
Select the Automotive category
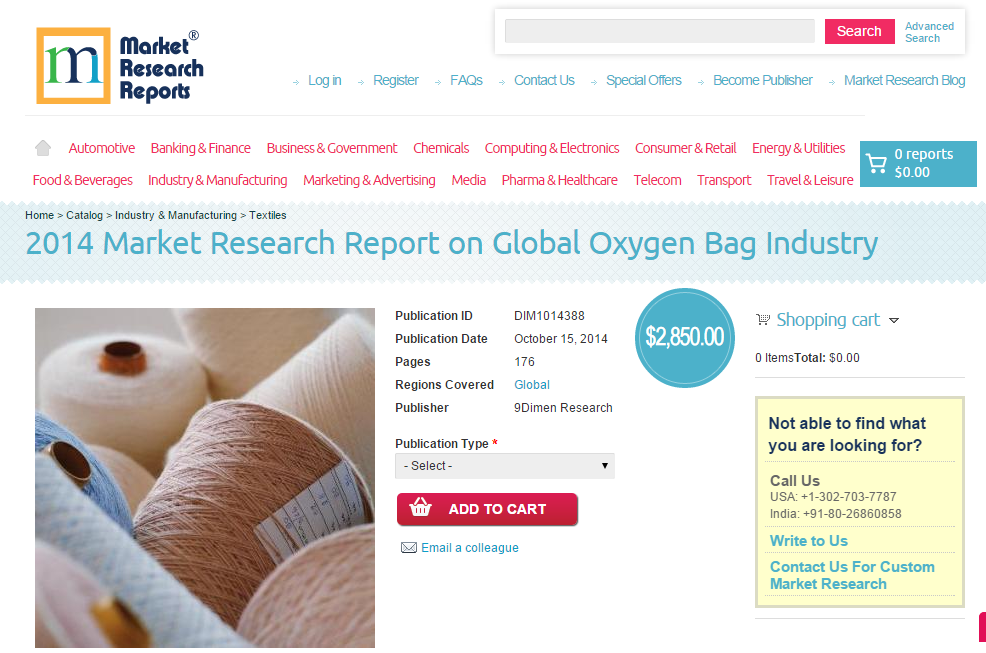point(101,147)
